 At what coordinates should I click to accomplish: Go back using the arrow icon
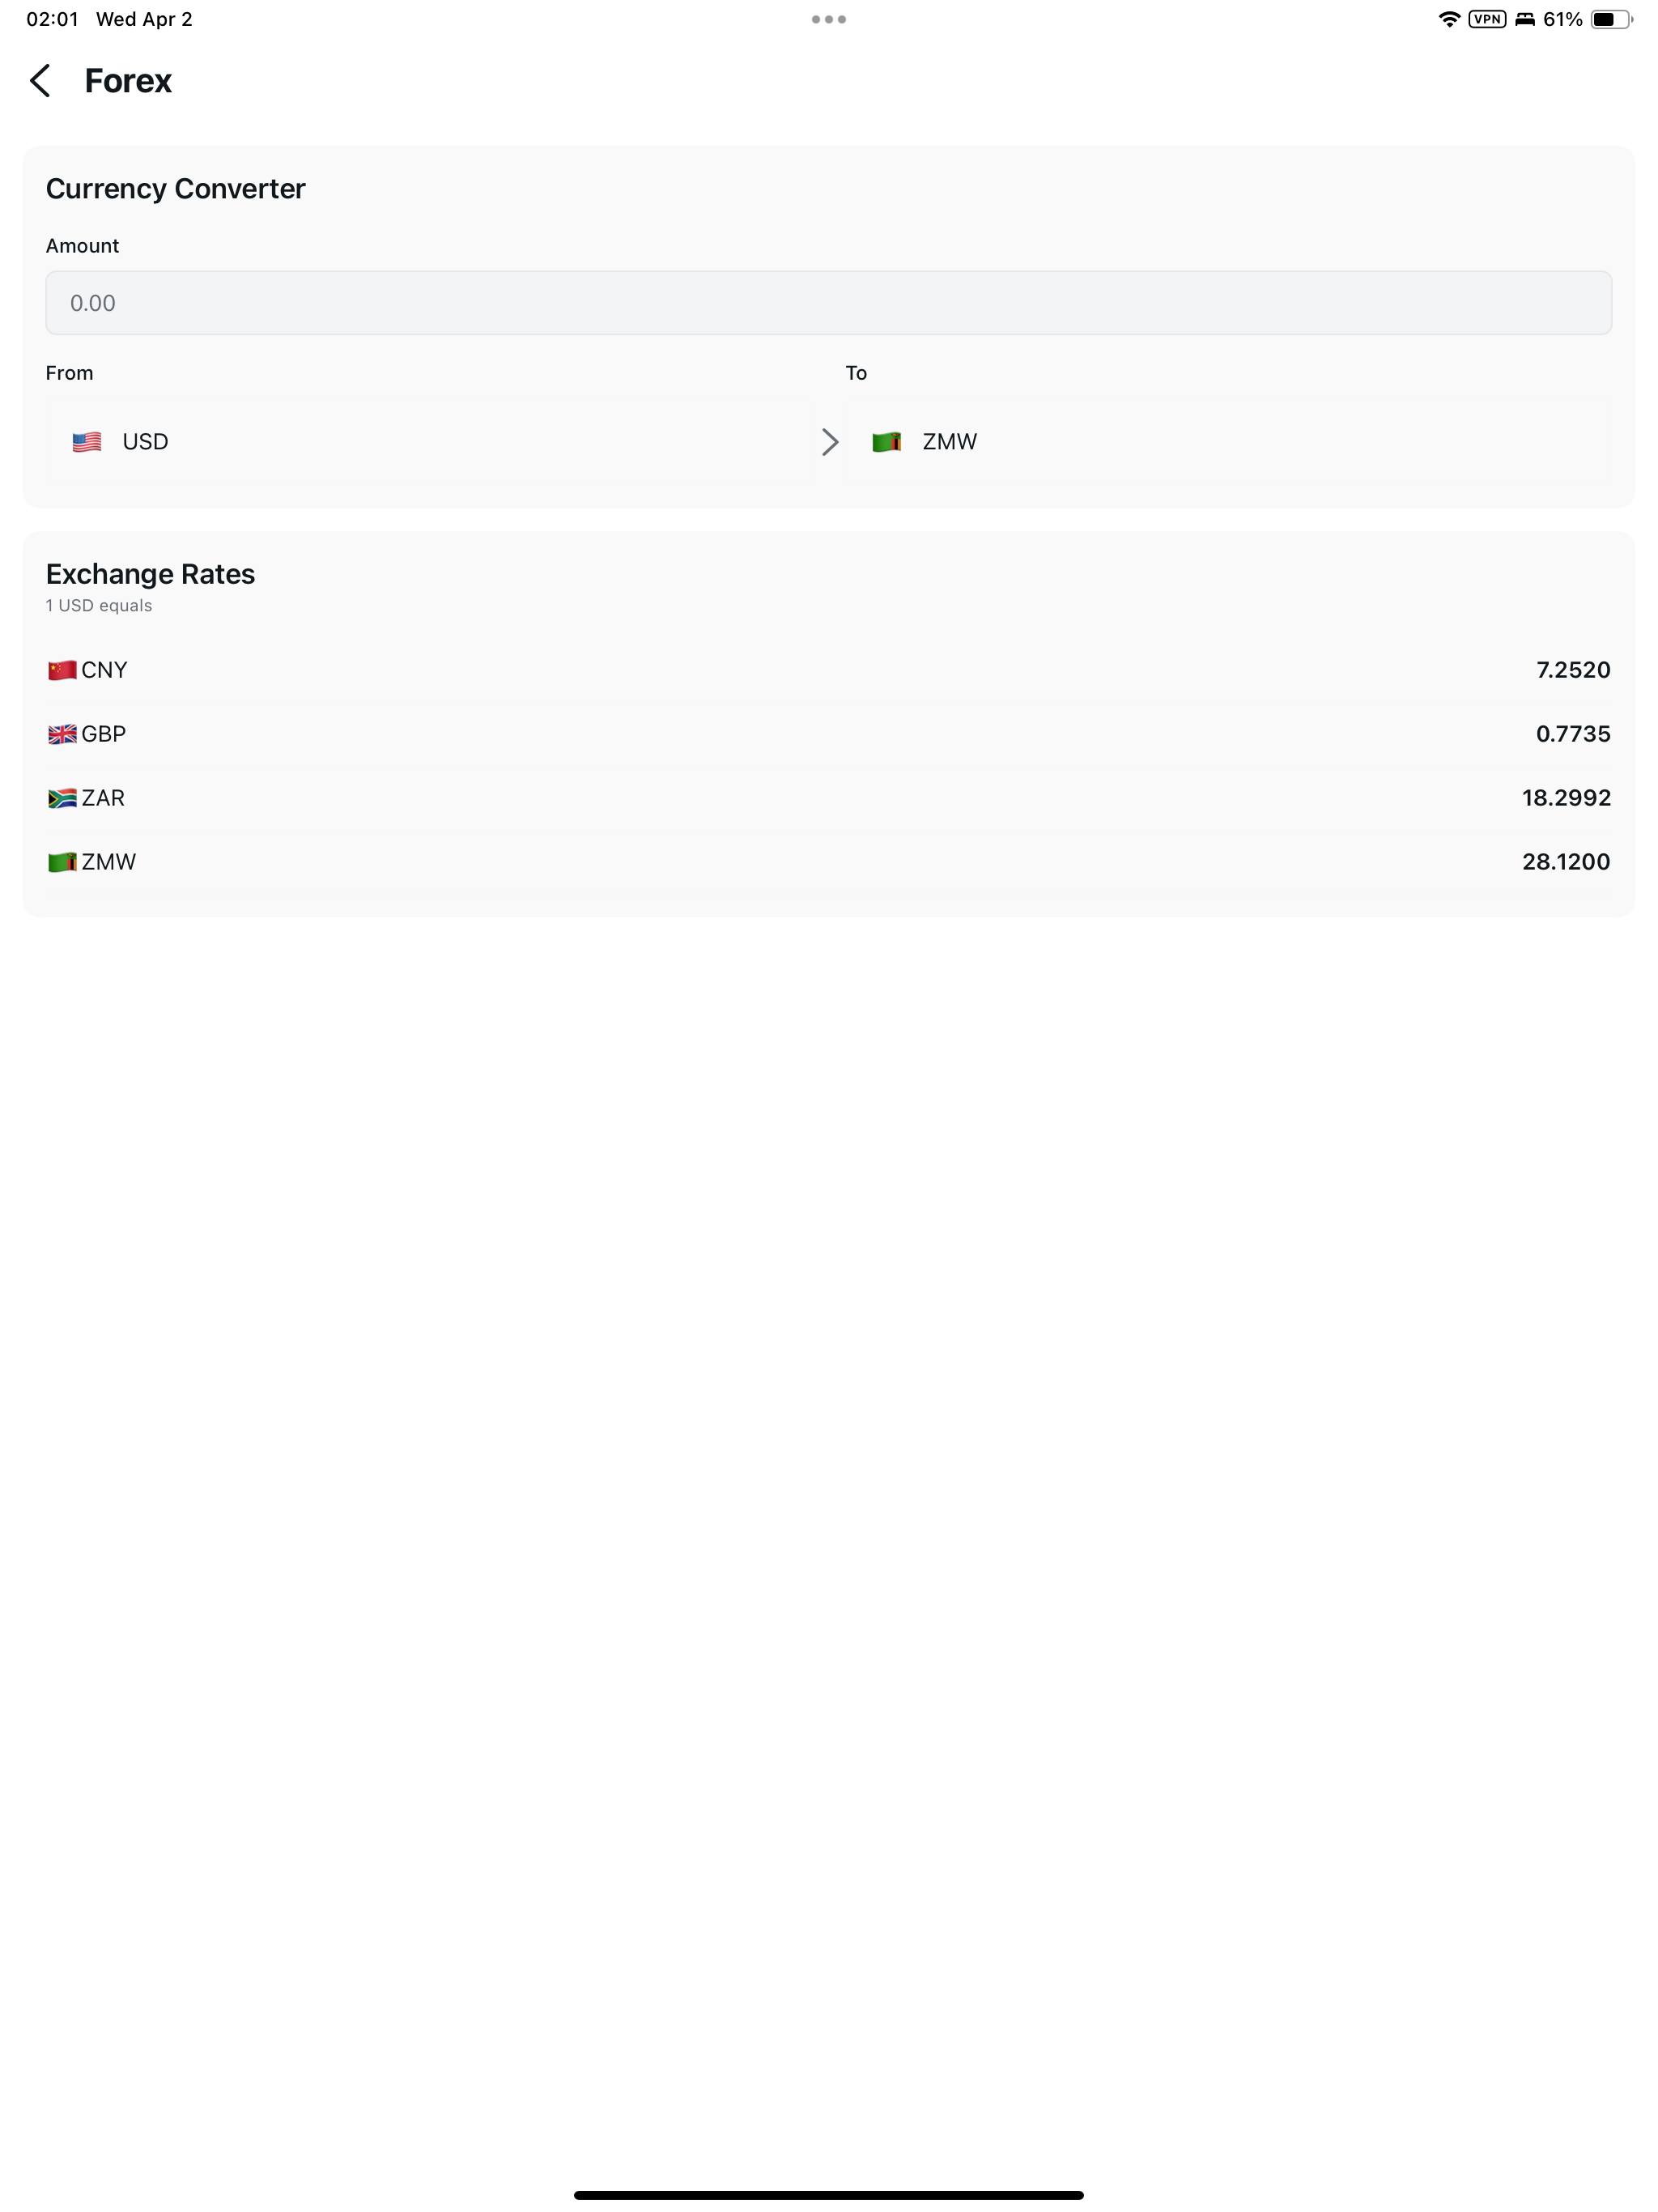[x=40, y=81]
